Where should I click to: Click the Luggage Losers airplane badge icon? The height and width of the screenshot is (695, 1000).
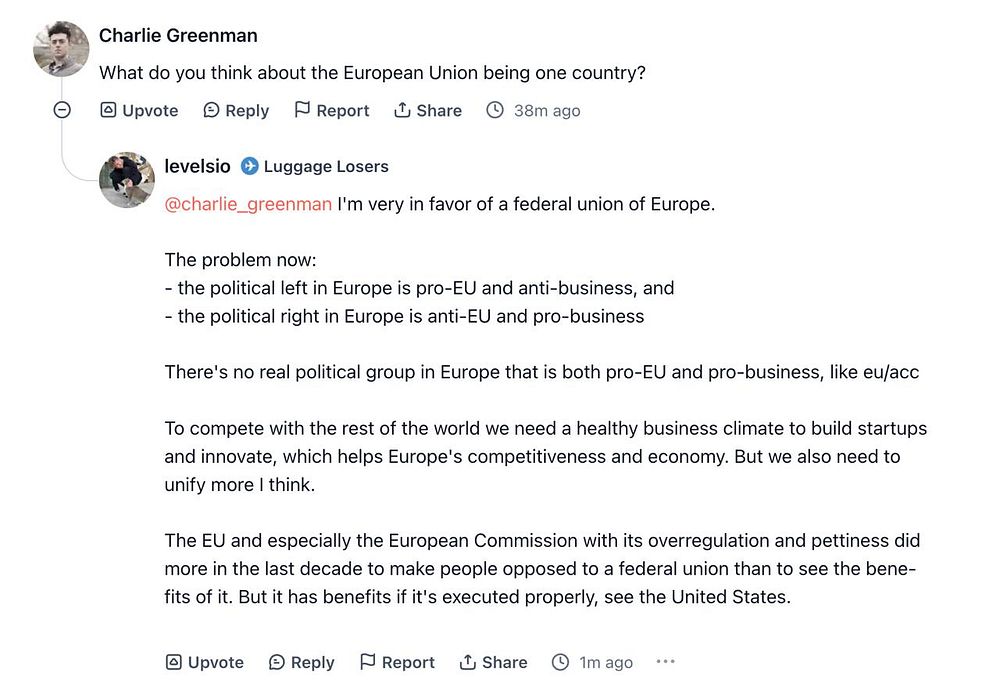[x=250, y=166]
